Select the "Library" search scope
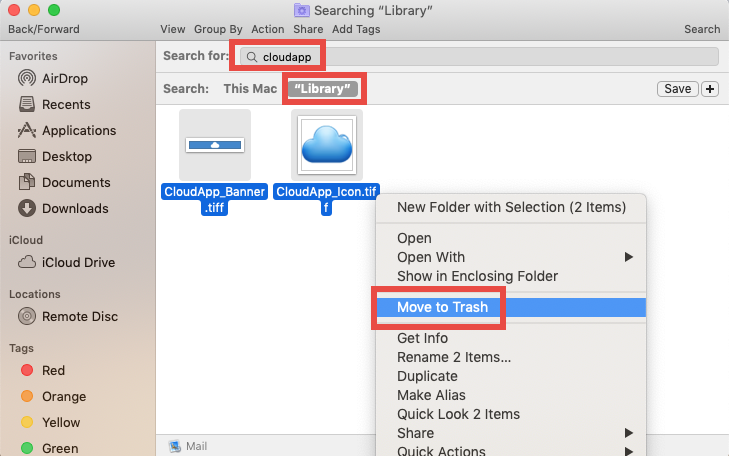729x456 pixels. 323,88
